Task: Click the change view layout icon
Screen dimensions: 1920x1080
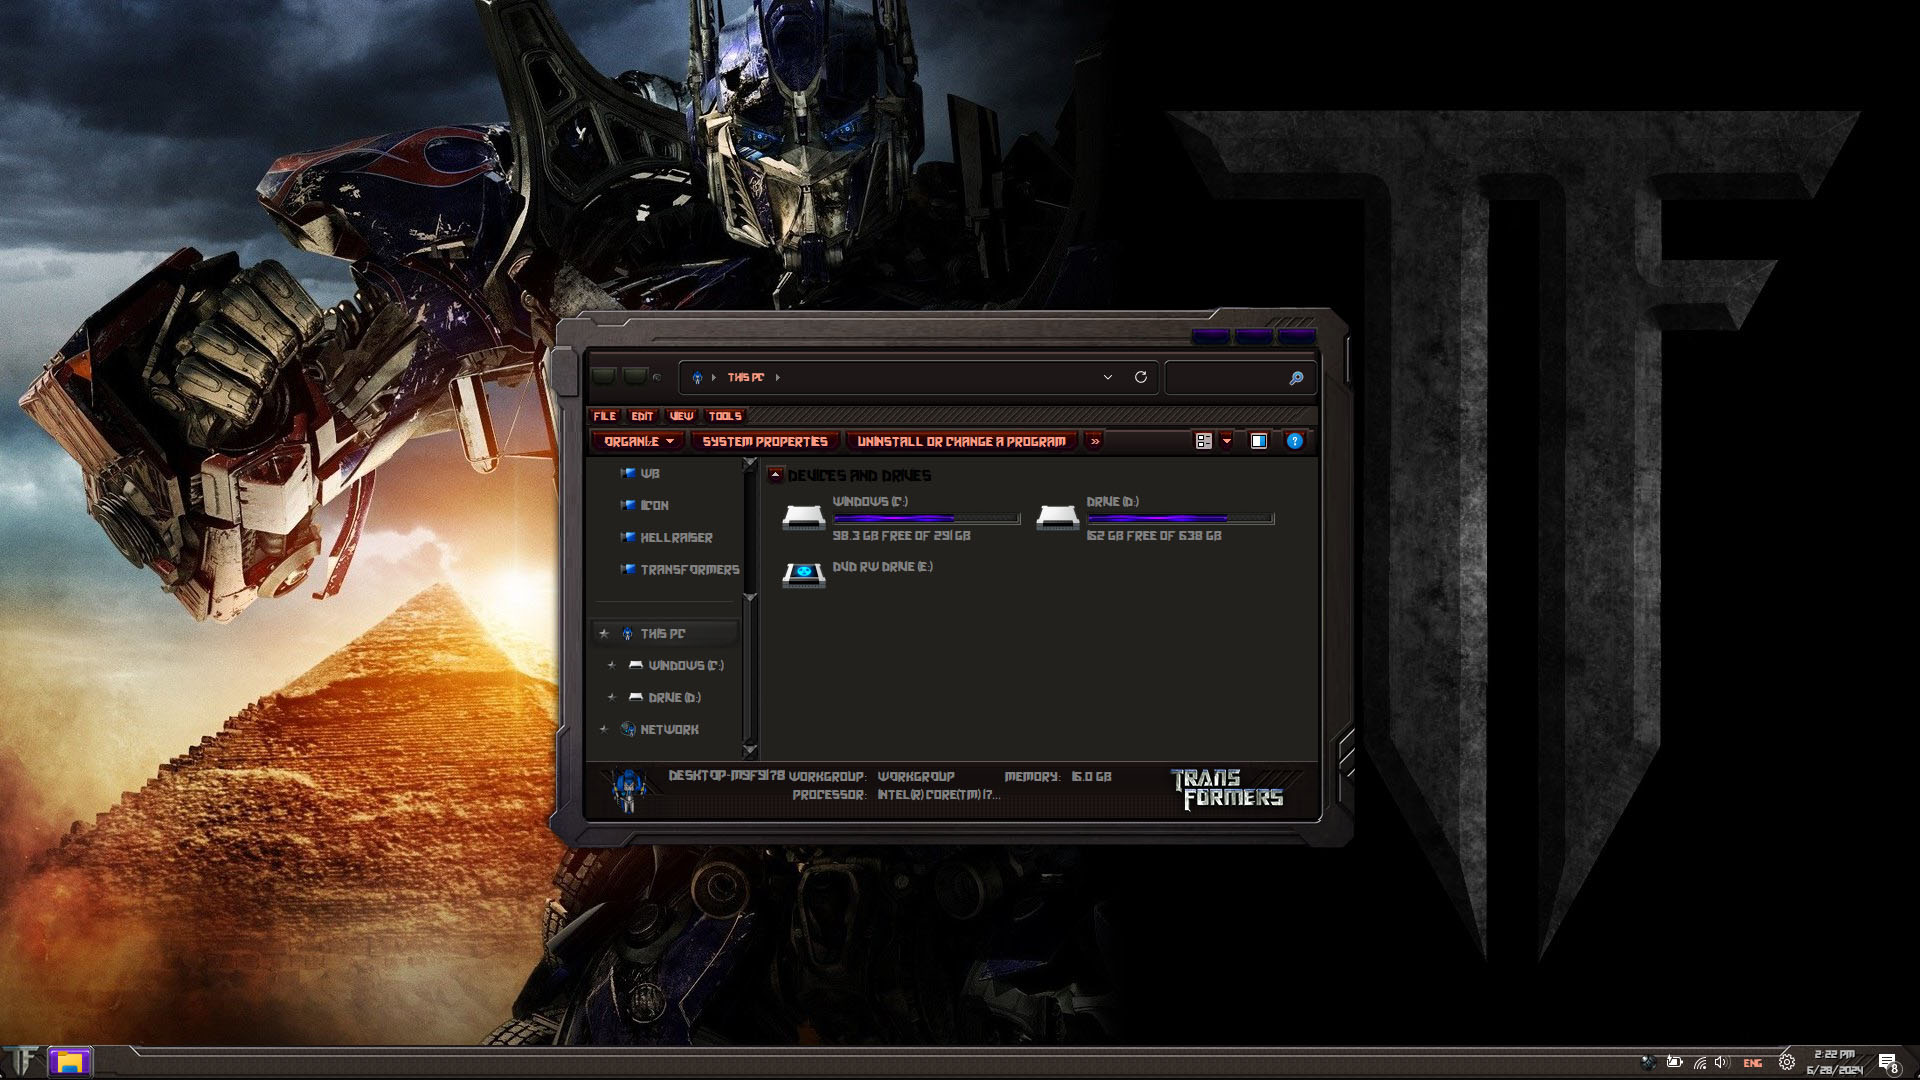Action: [1204, 441]
